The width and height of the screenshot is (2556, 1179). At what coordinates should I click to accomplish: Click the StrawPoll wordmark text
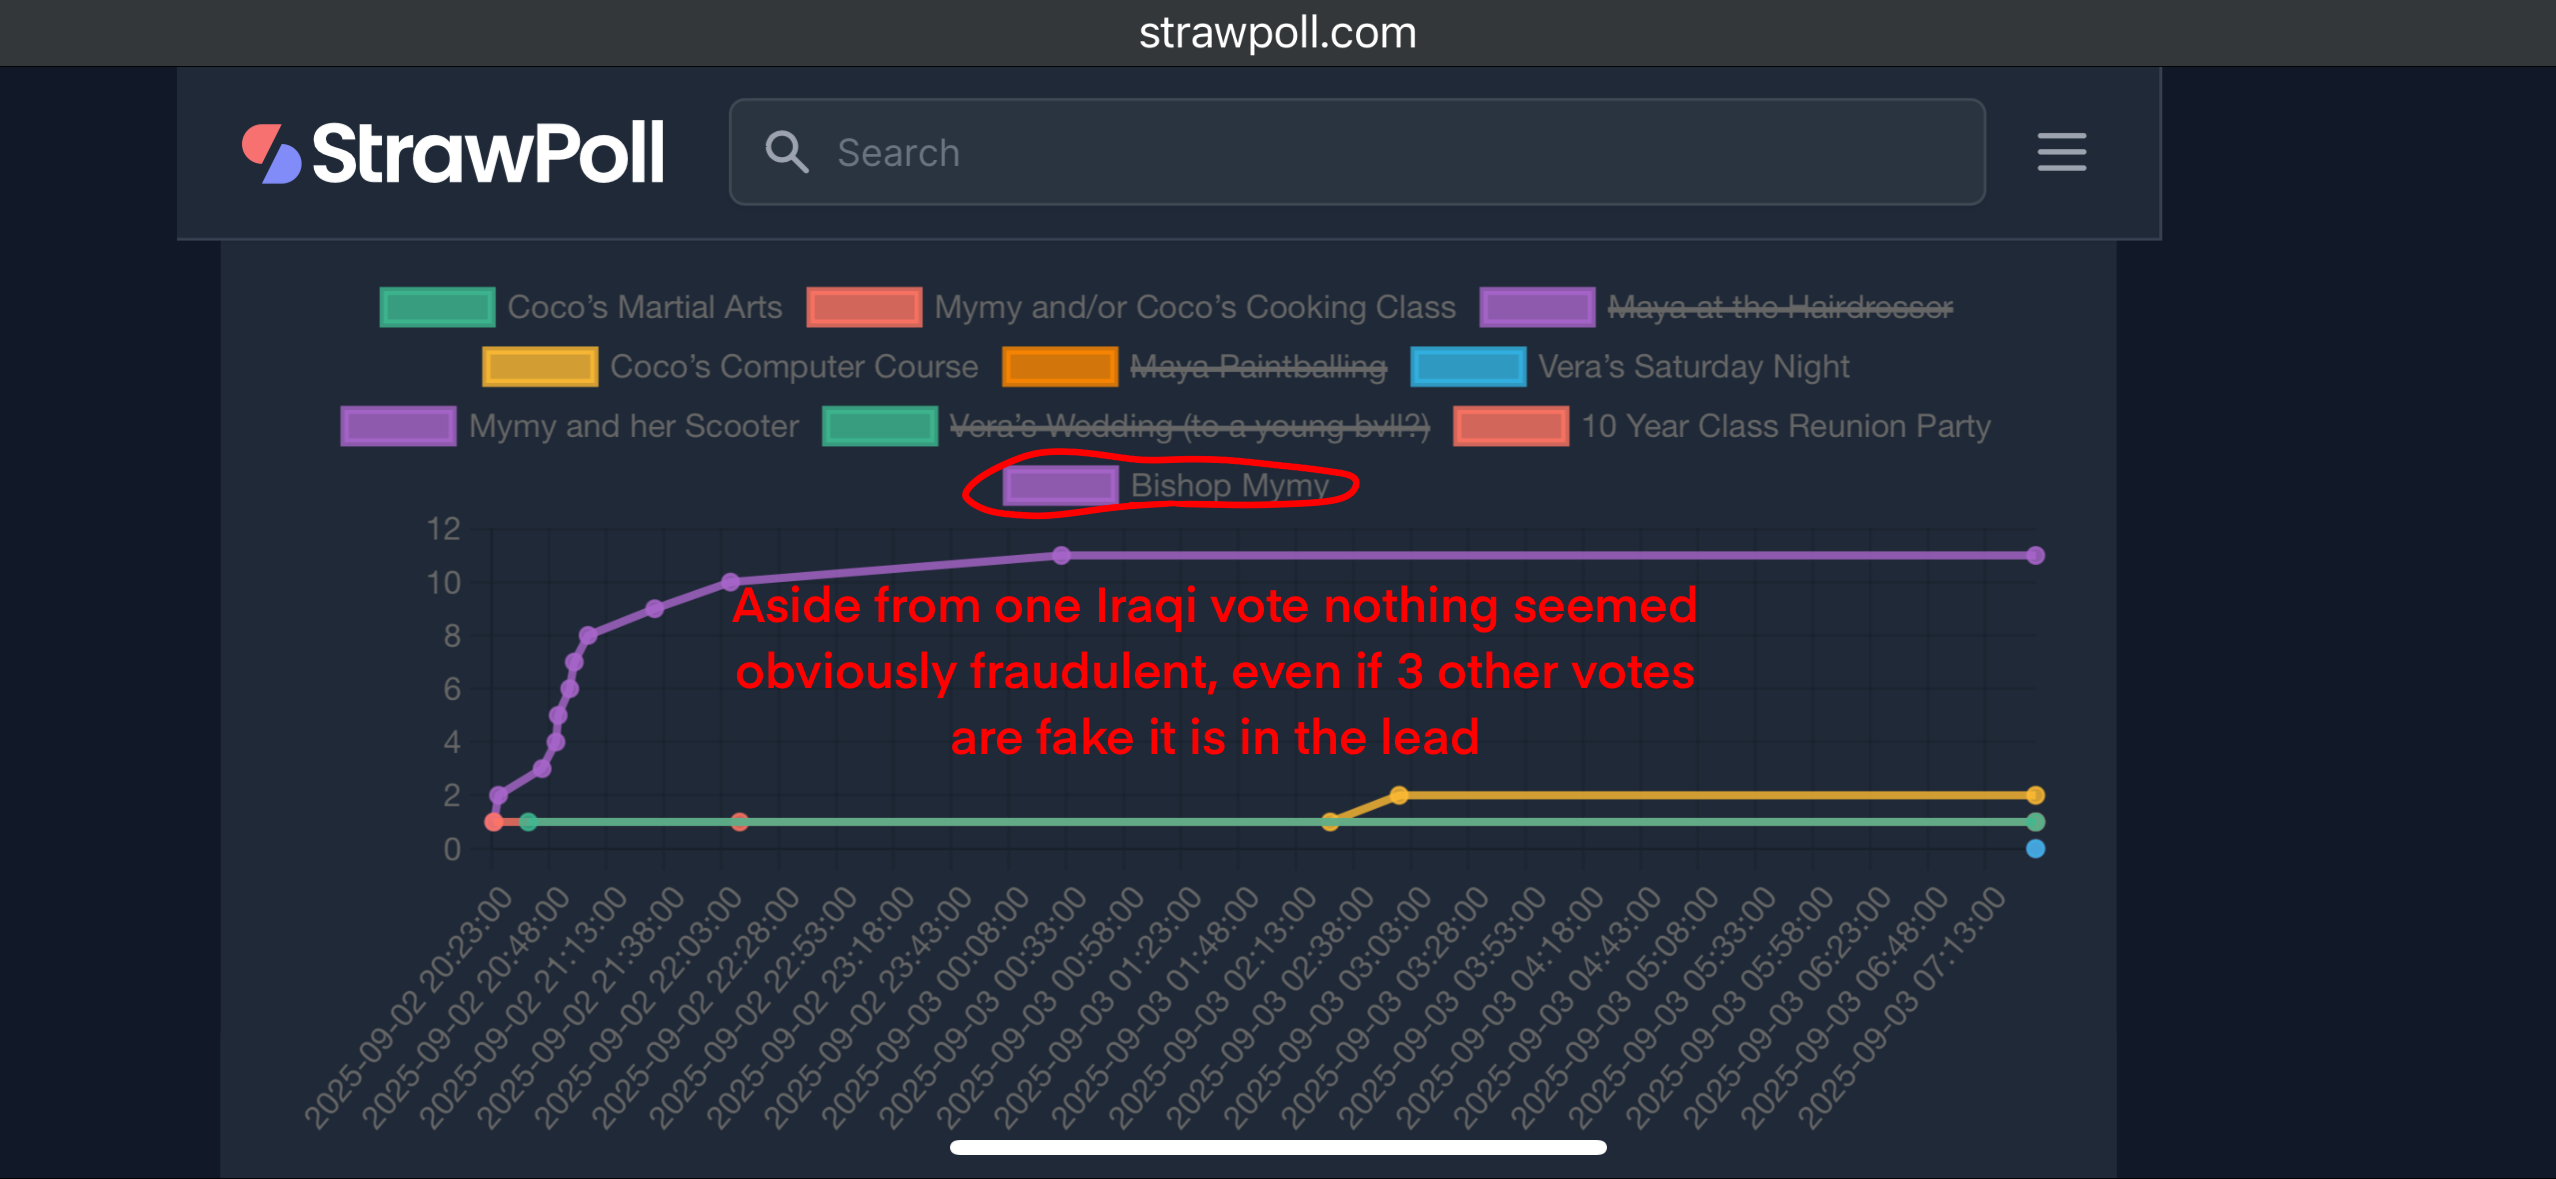coord(487,154)
